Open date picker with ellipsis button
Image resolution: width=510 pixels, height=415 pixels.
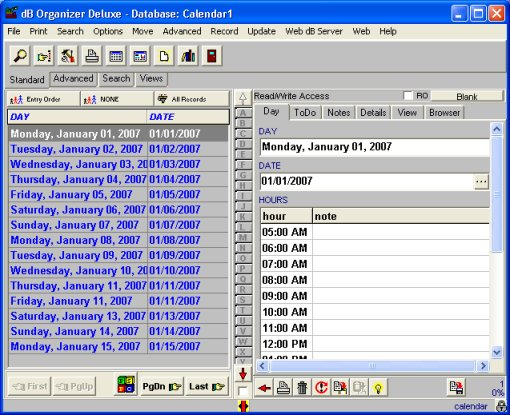[x=481, y=182]
